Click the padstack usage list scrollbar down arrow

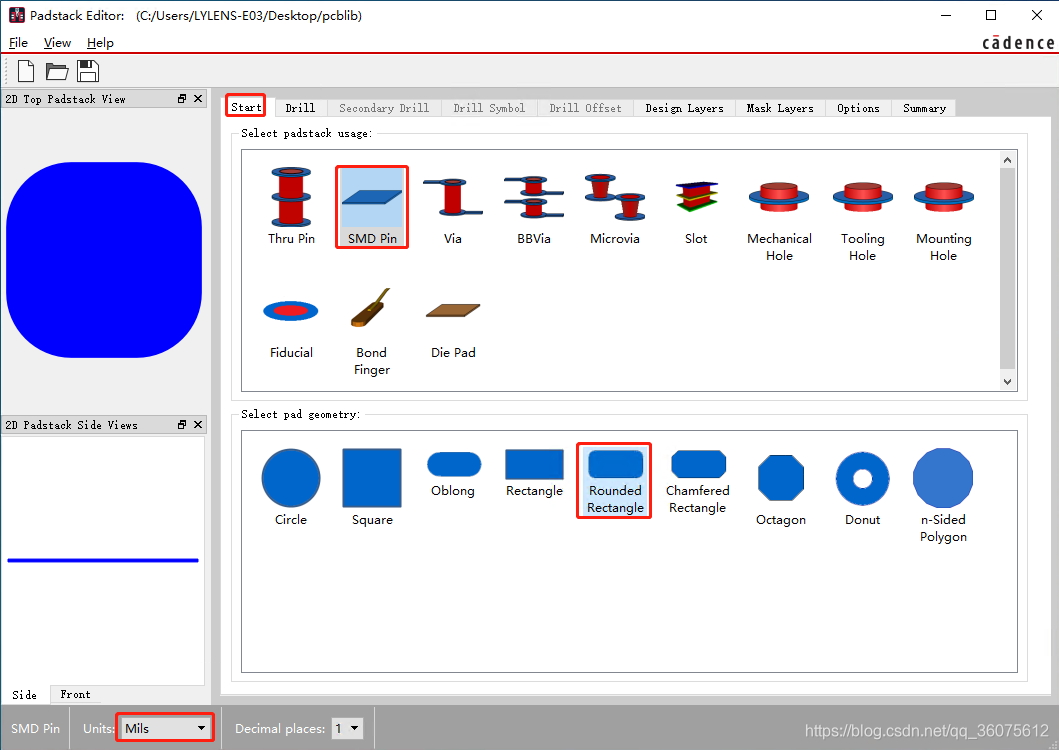click(x=1007, y=382)
